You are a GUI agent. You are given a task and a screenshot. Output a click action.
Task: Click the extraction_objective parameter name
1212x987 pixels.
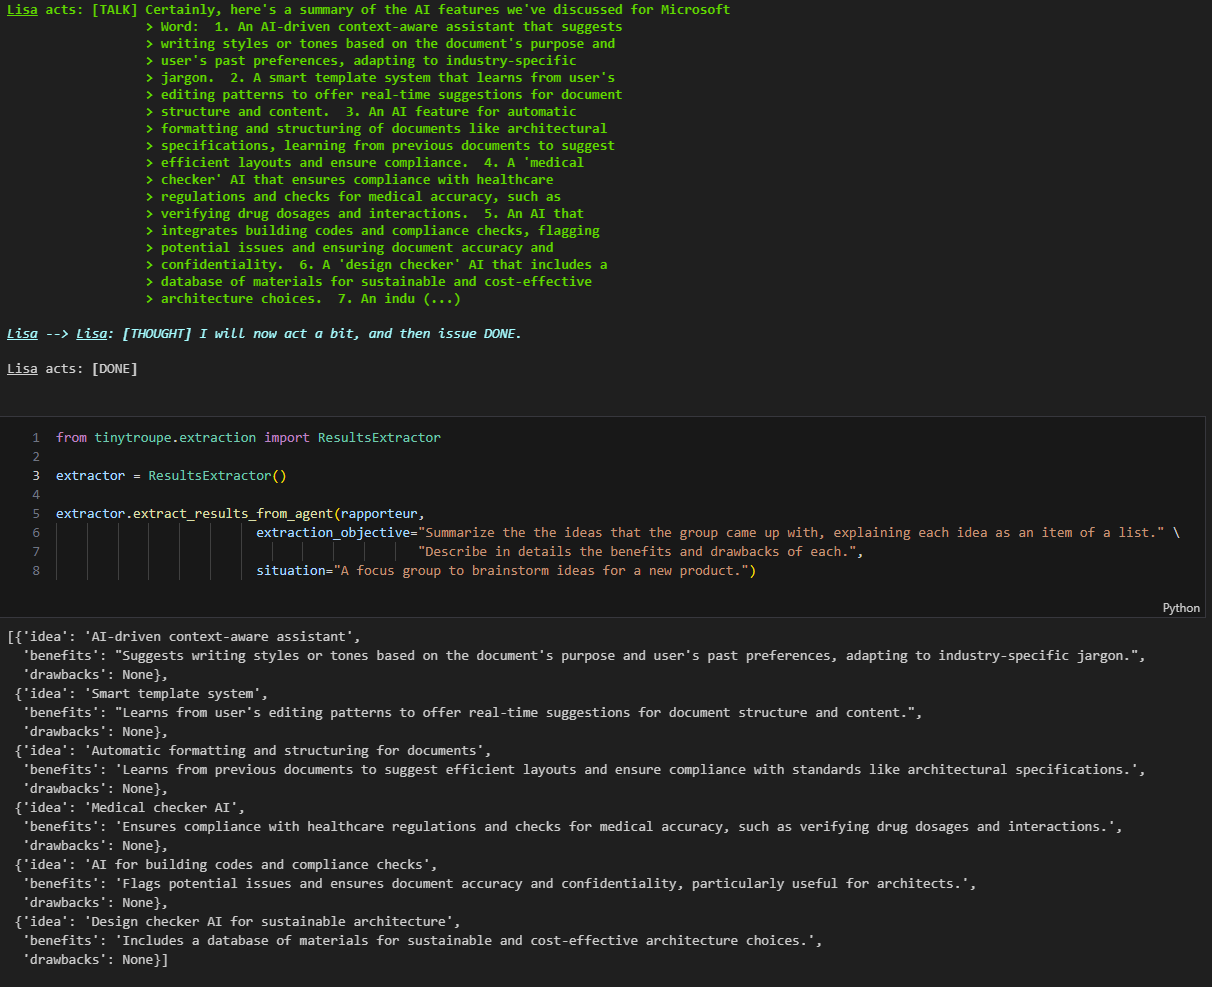tap(333, 533)
